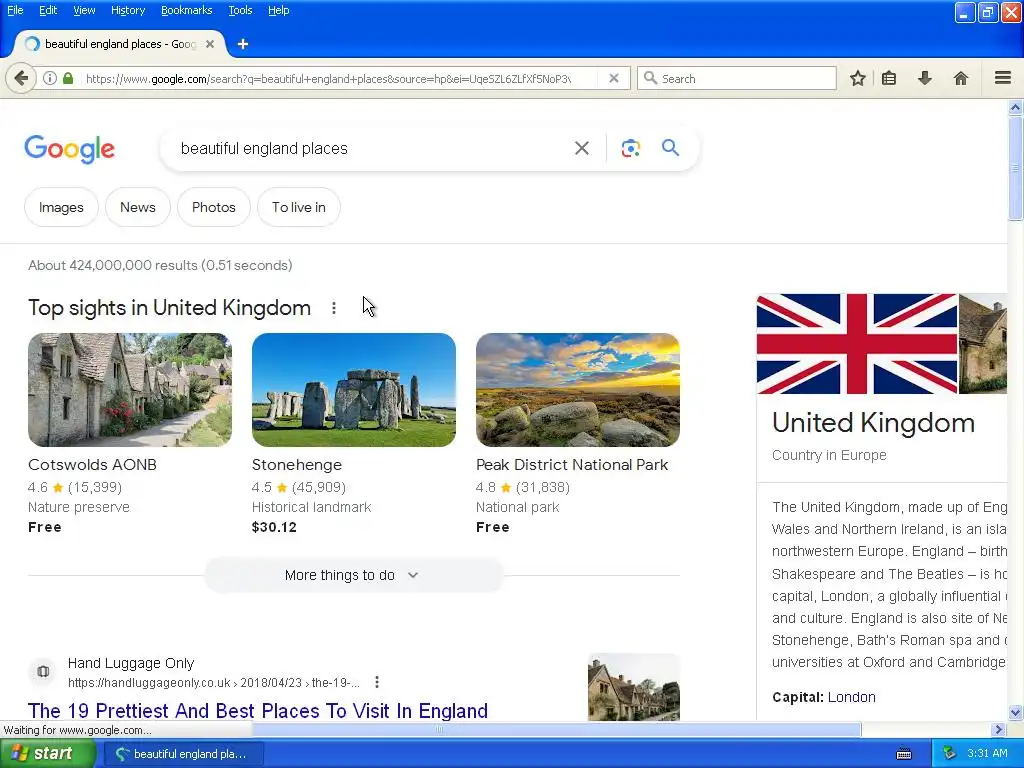Viewport: 1024px width, 768px height.
Task: Open the Help menu
Action: 278,10
